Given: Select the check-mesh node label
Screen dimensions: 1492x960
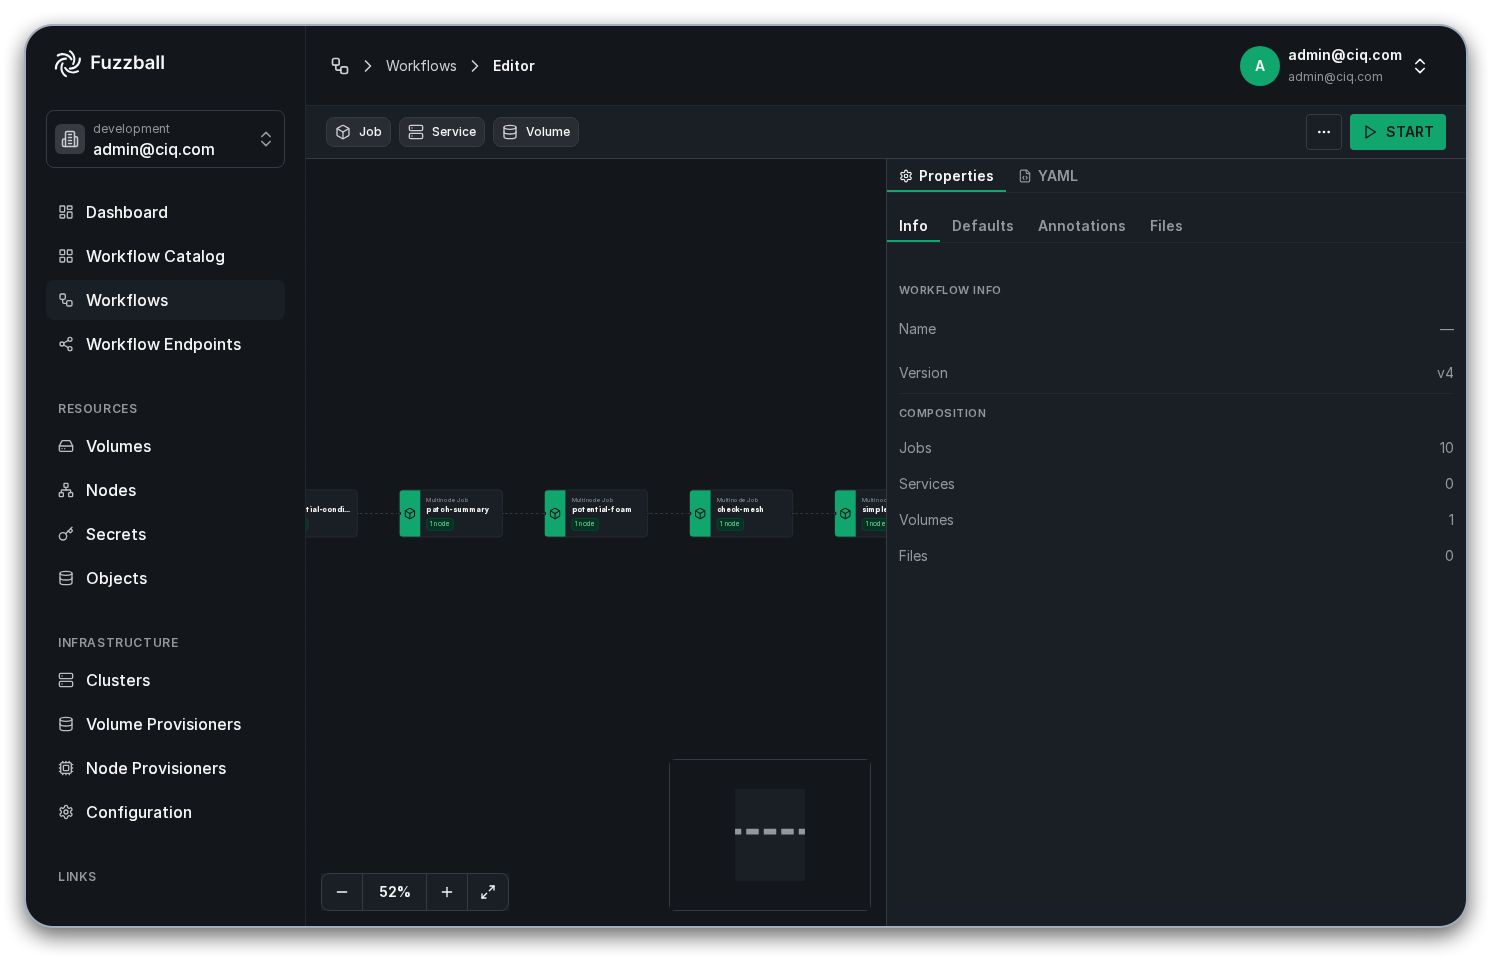Looking at the screenshot, I should [740, 510].
